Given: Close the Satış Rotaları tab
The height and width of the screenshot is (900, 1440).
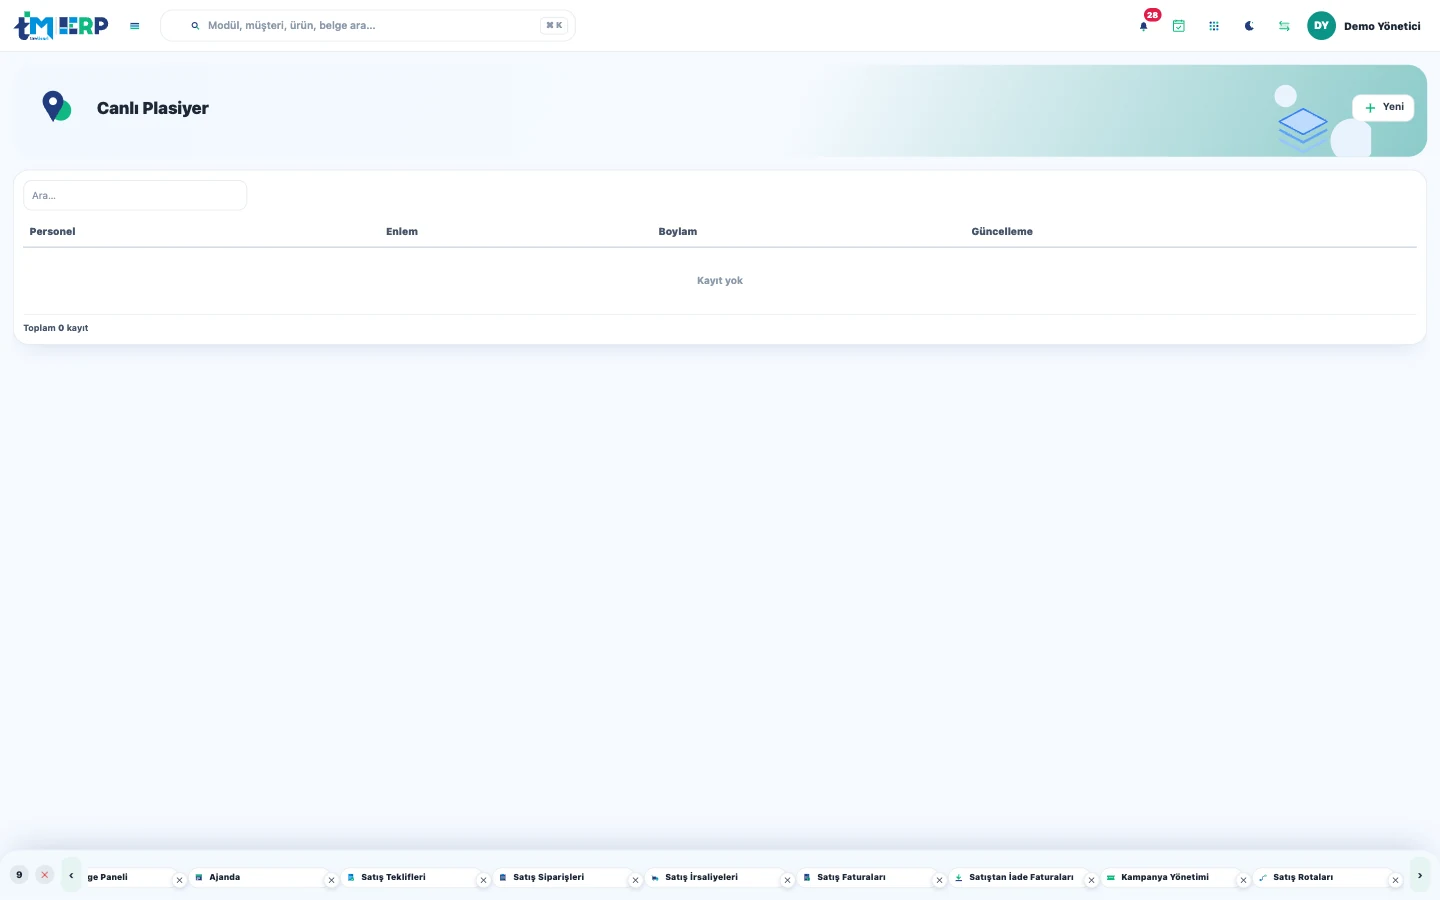Looking at the screenshot, I should (x=1396, y=881).
